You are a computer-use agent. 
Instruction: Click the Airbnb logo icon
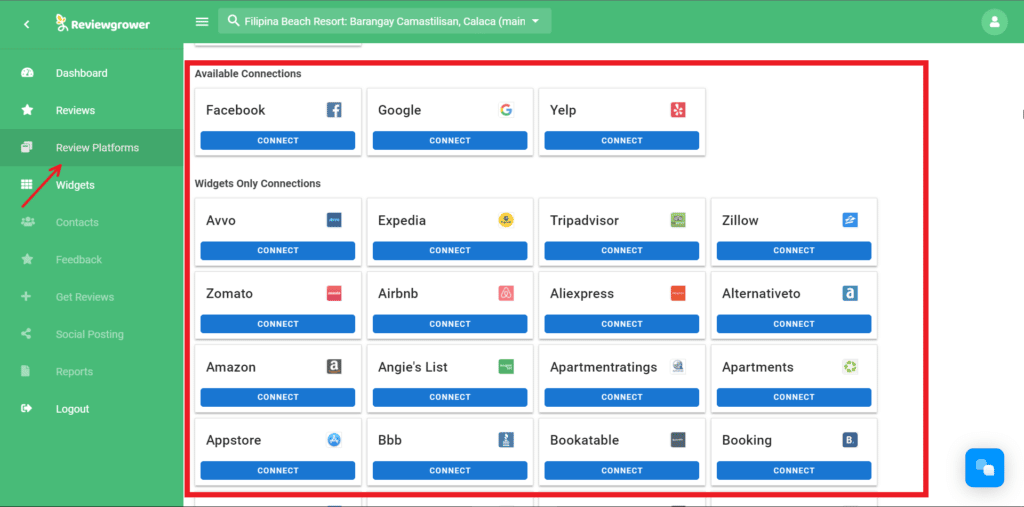point(506,293)
